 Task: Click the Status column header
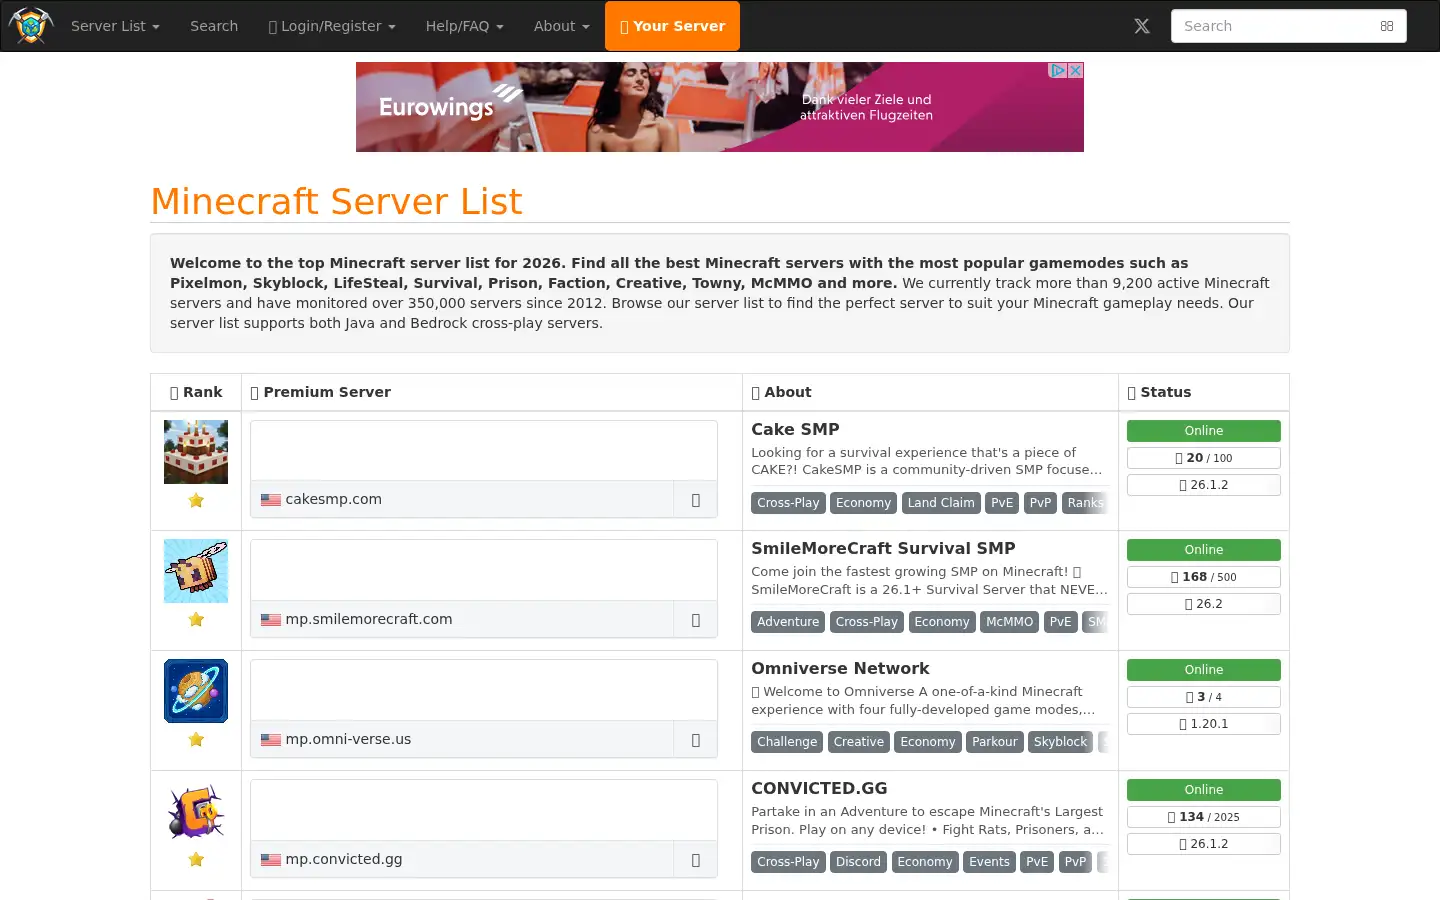[1204, 392]
